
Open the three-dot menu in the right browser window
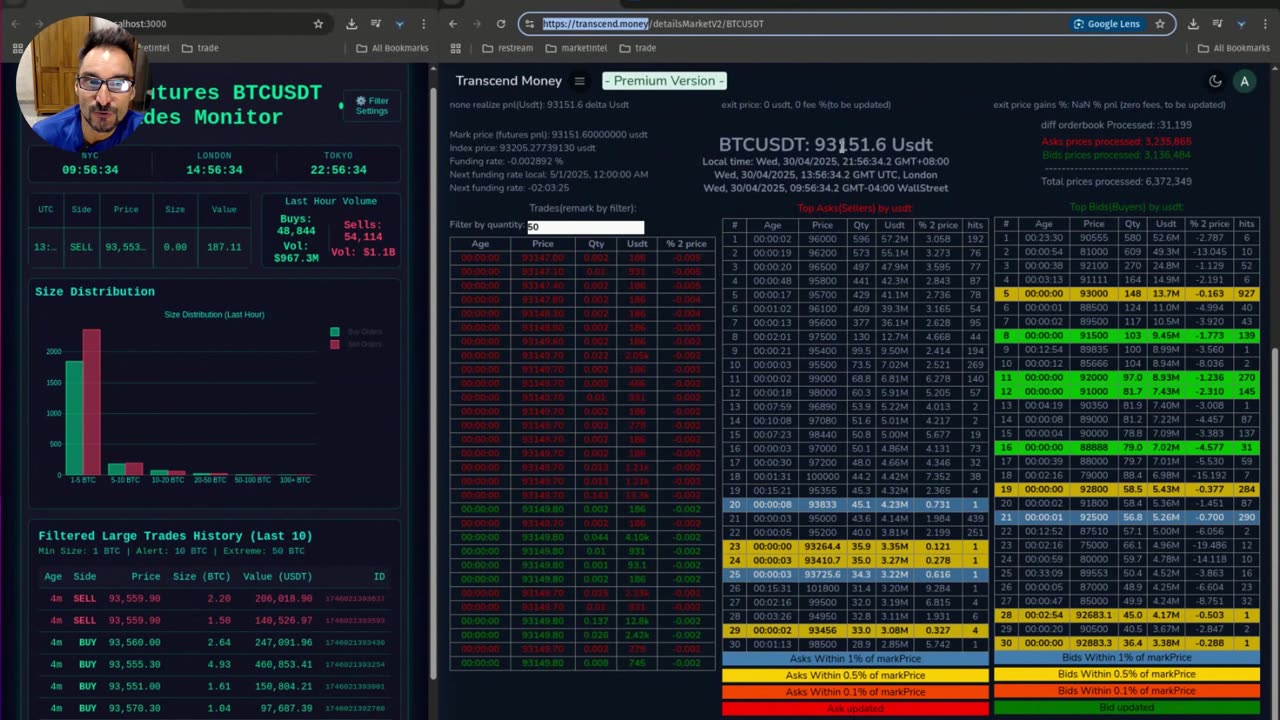1265,24
